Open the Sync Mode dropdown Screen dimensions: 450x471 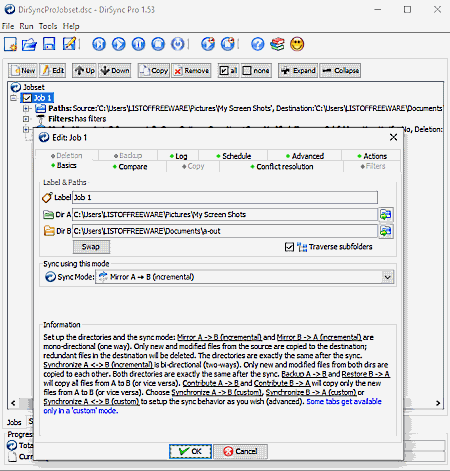point(387,277)
